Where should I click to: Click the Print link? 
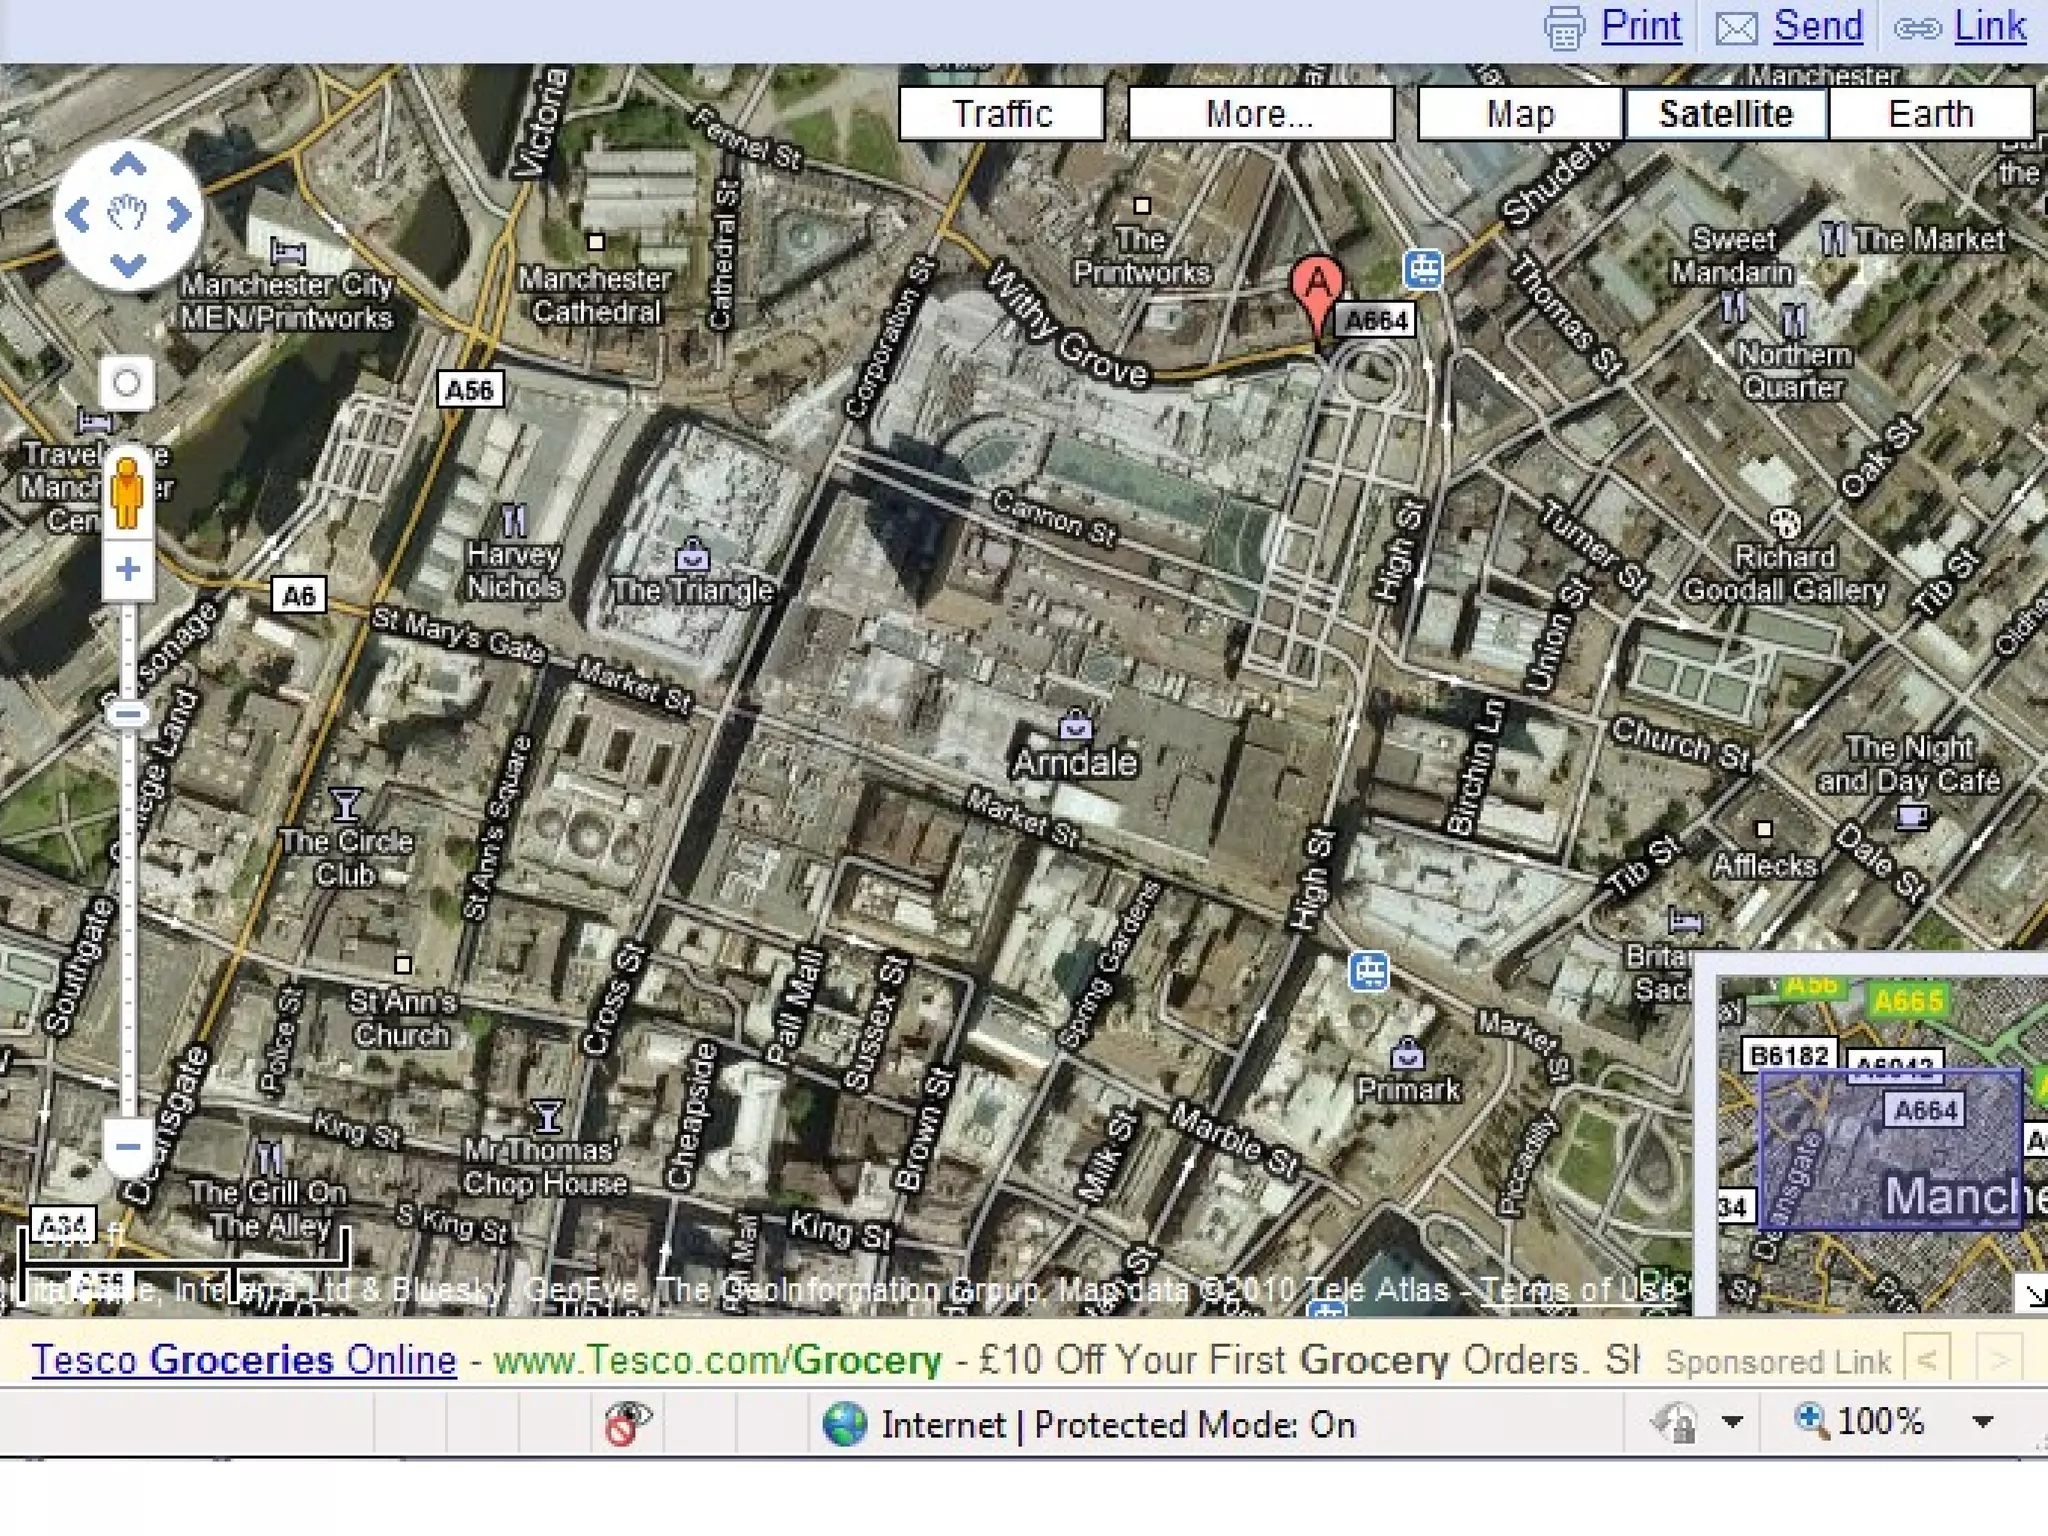1640,26
